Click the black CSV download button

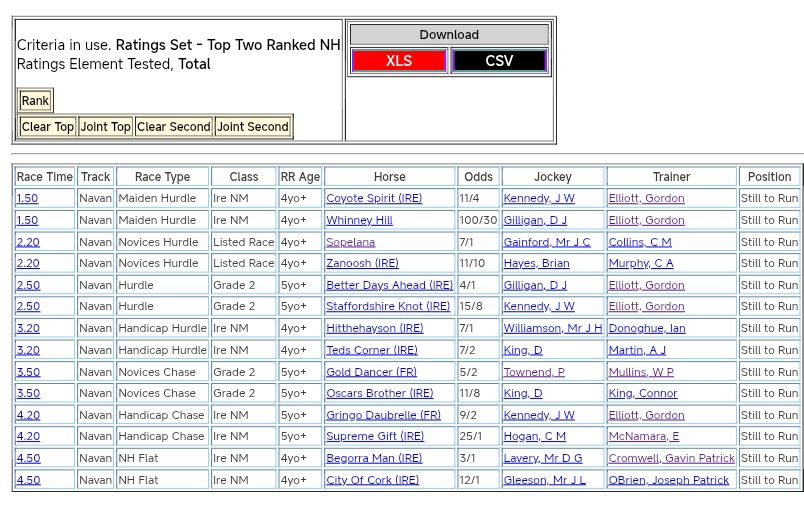(499, 61)
